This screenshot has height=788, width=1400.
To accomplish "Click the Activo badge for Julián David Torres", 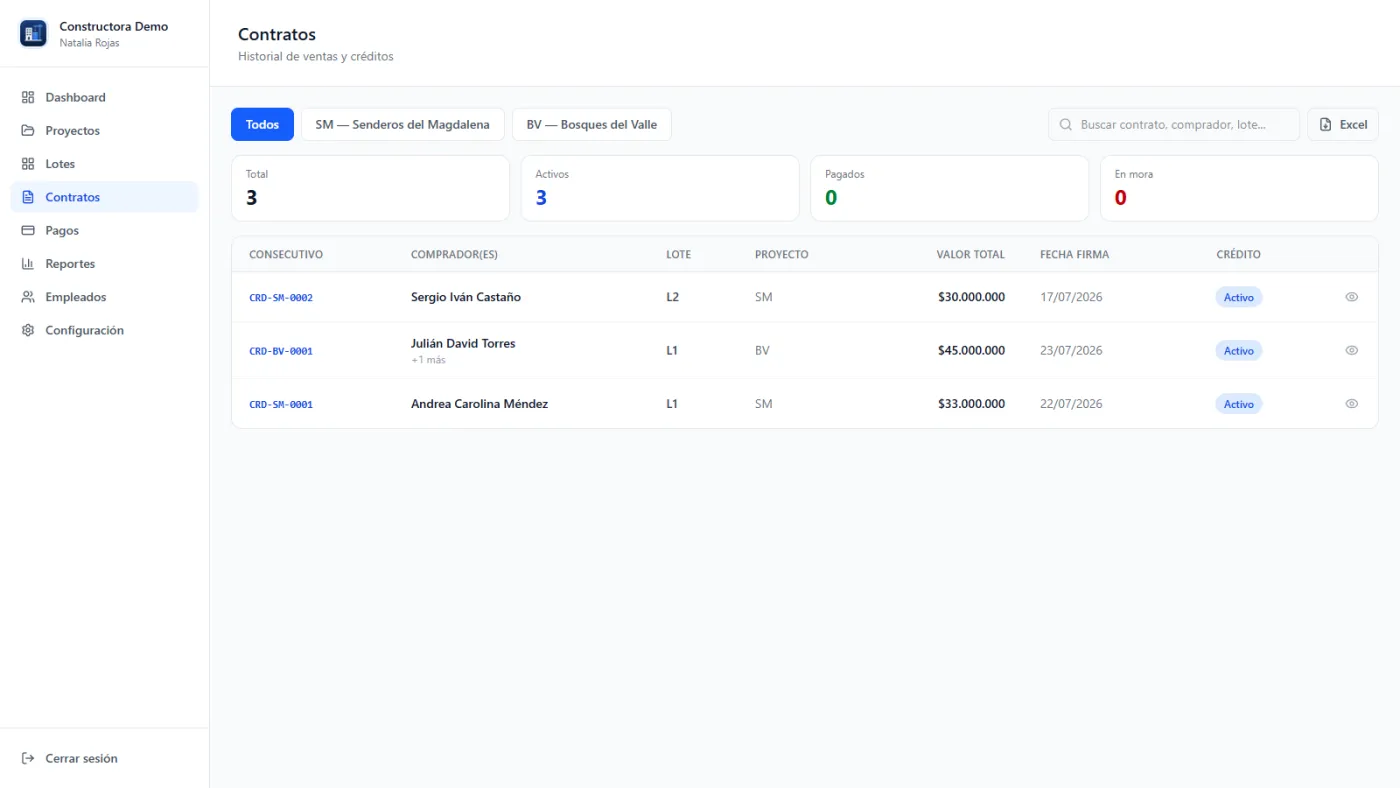I will [x=1239, y=350].
